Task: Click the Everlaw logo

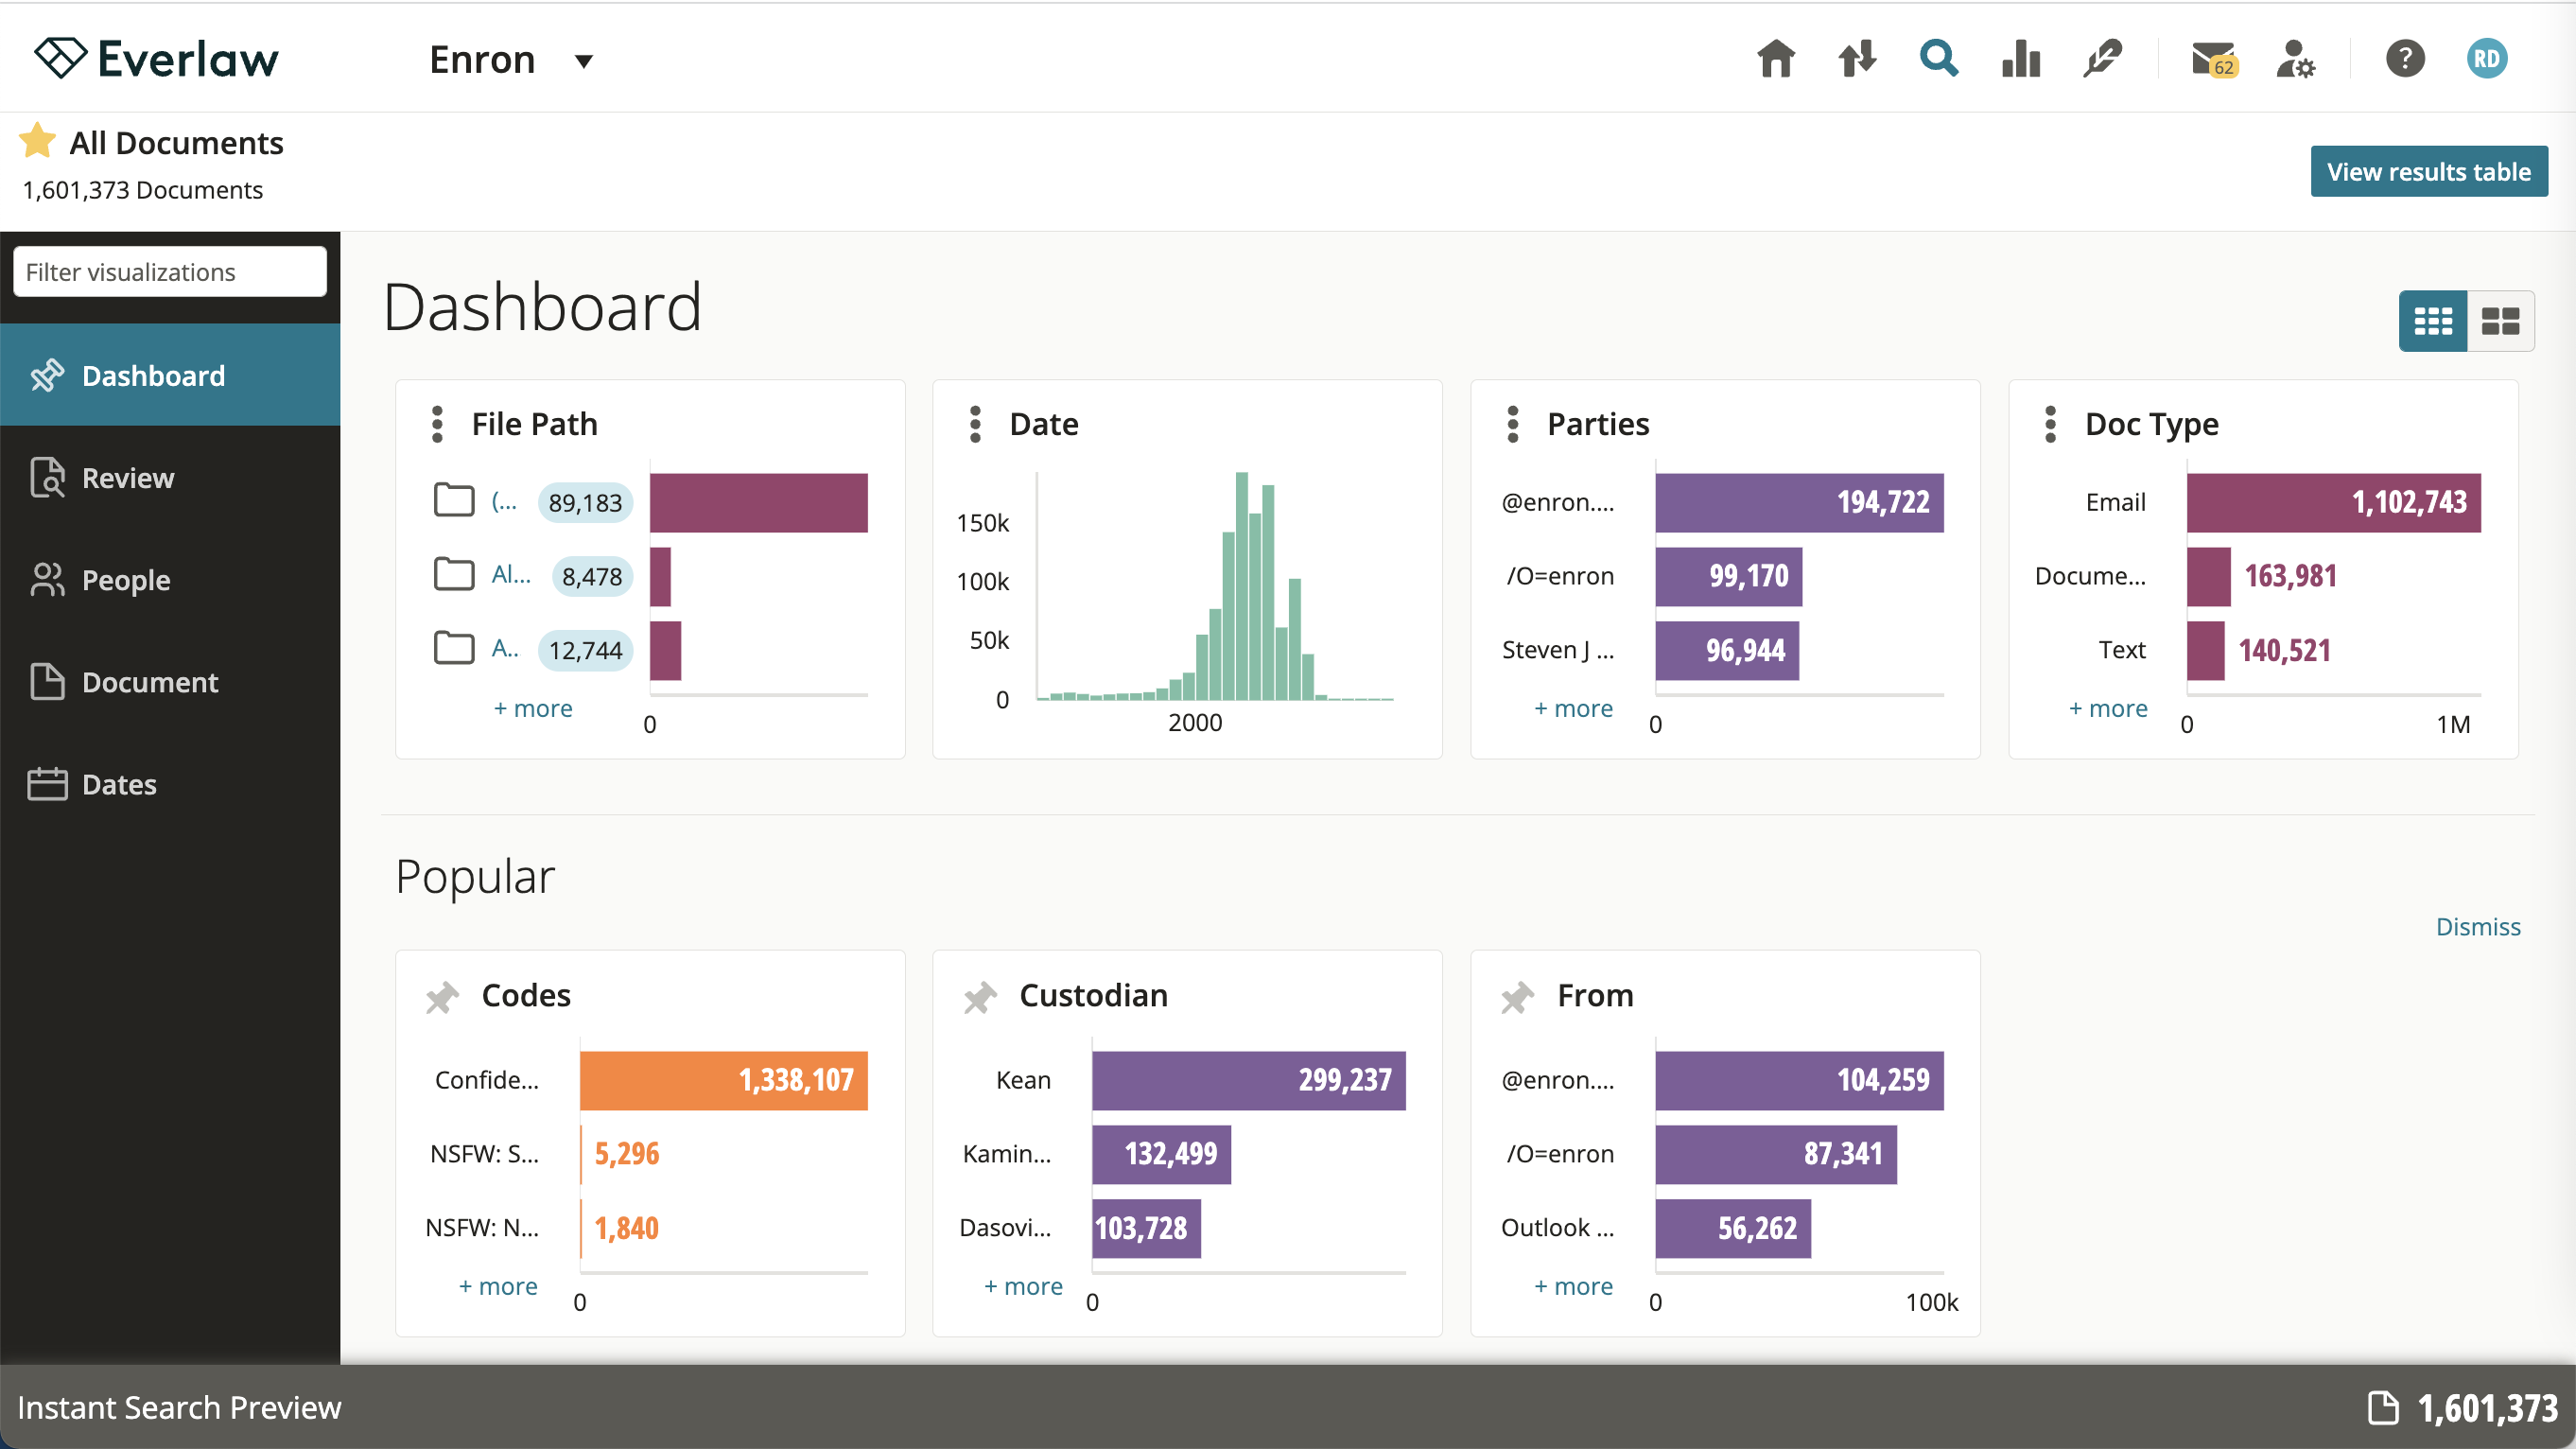Action: tap(157, 59)
